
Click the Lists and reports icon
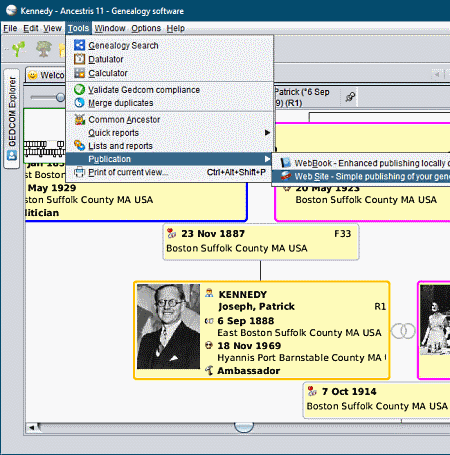click(x=79, y=145)
